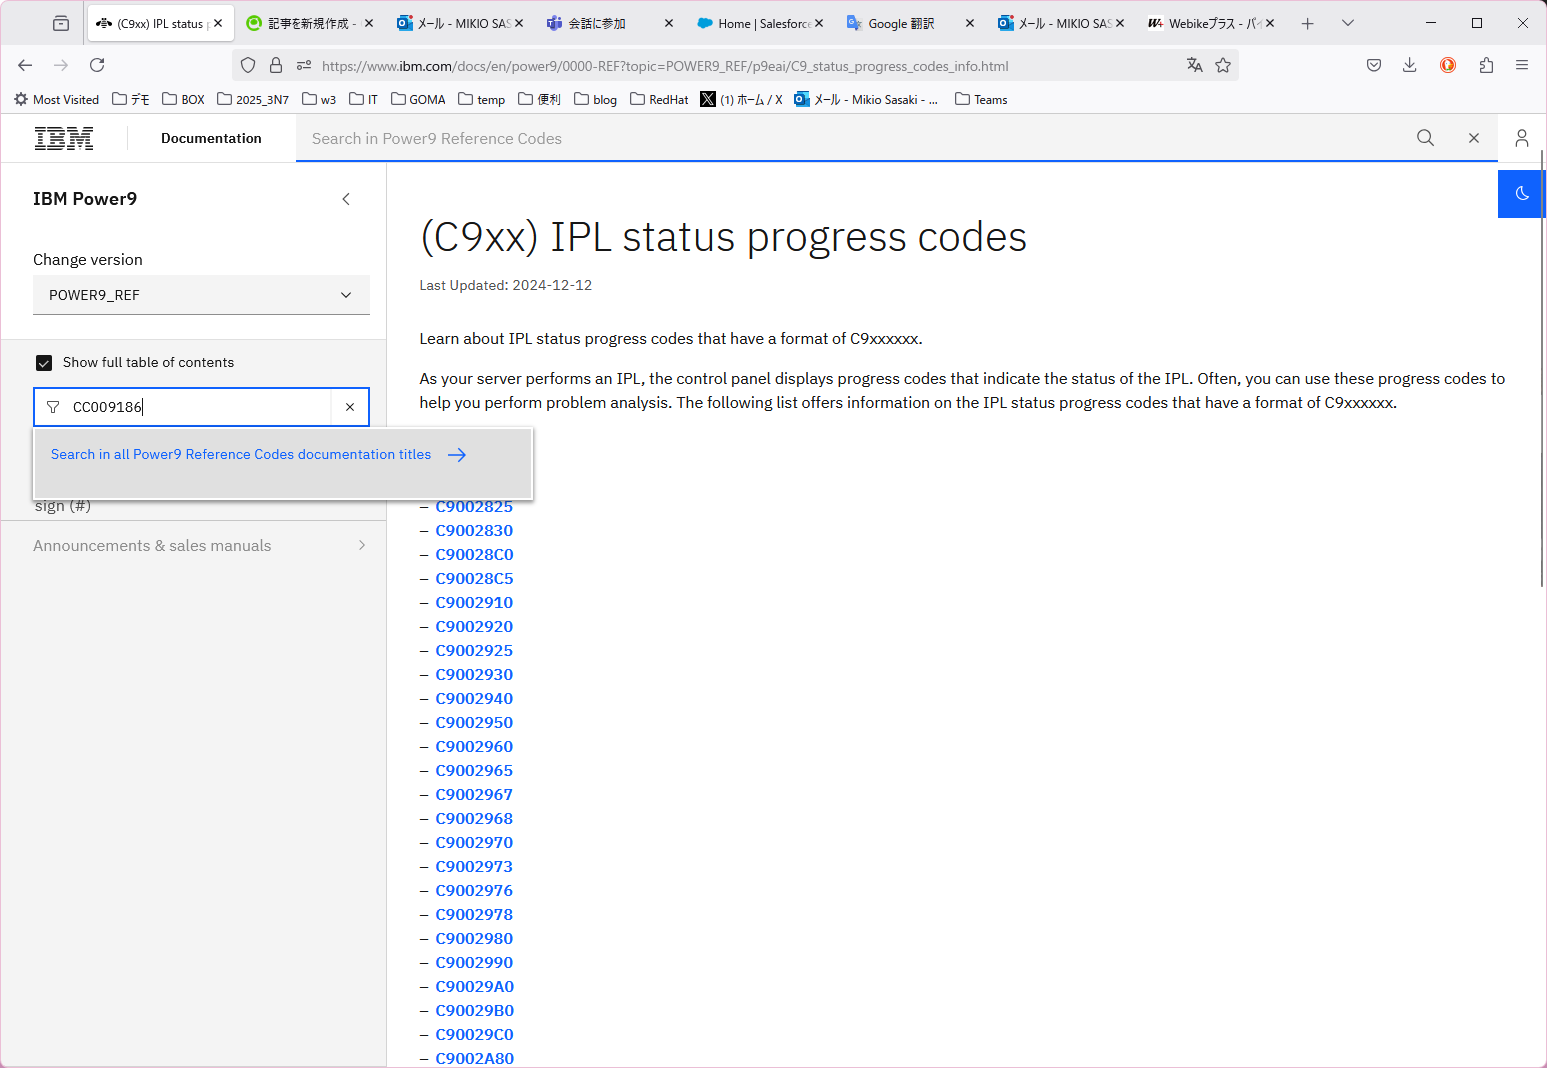Open code C90029B0 link
The image size is (1547, 1068).
(474, 1011)
